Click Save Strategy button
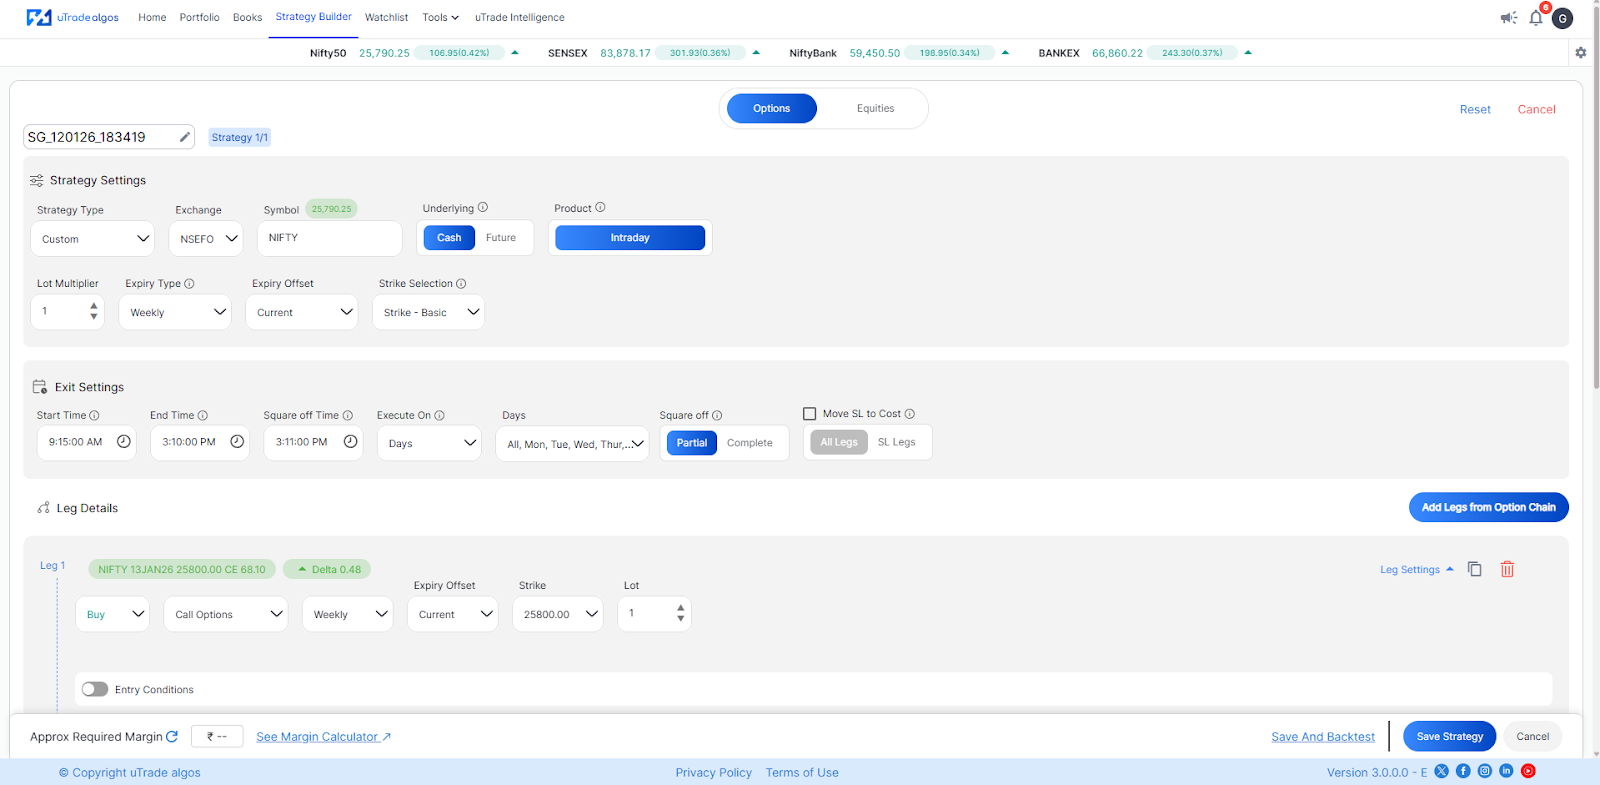This screenshot has width=1600, height=785. coord(1449,736)
